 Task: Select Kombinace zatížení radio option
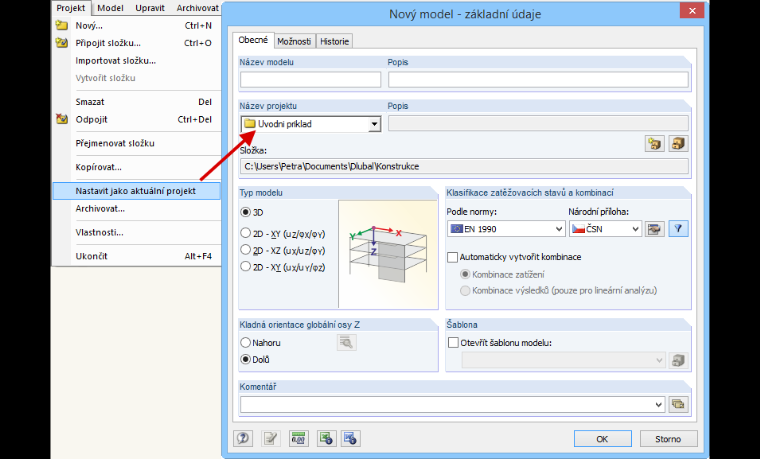click(x=465, y=274)
